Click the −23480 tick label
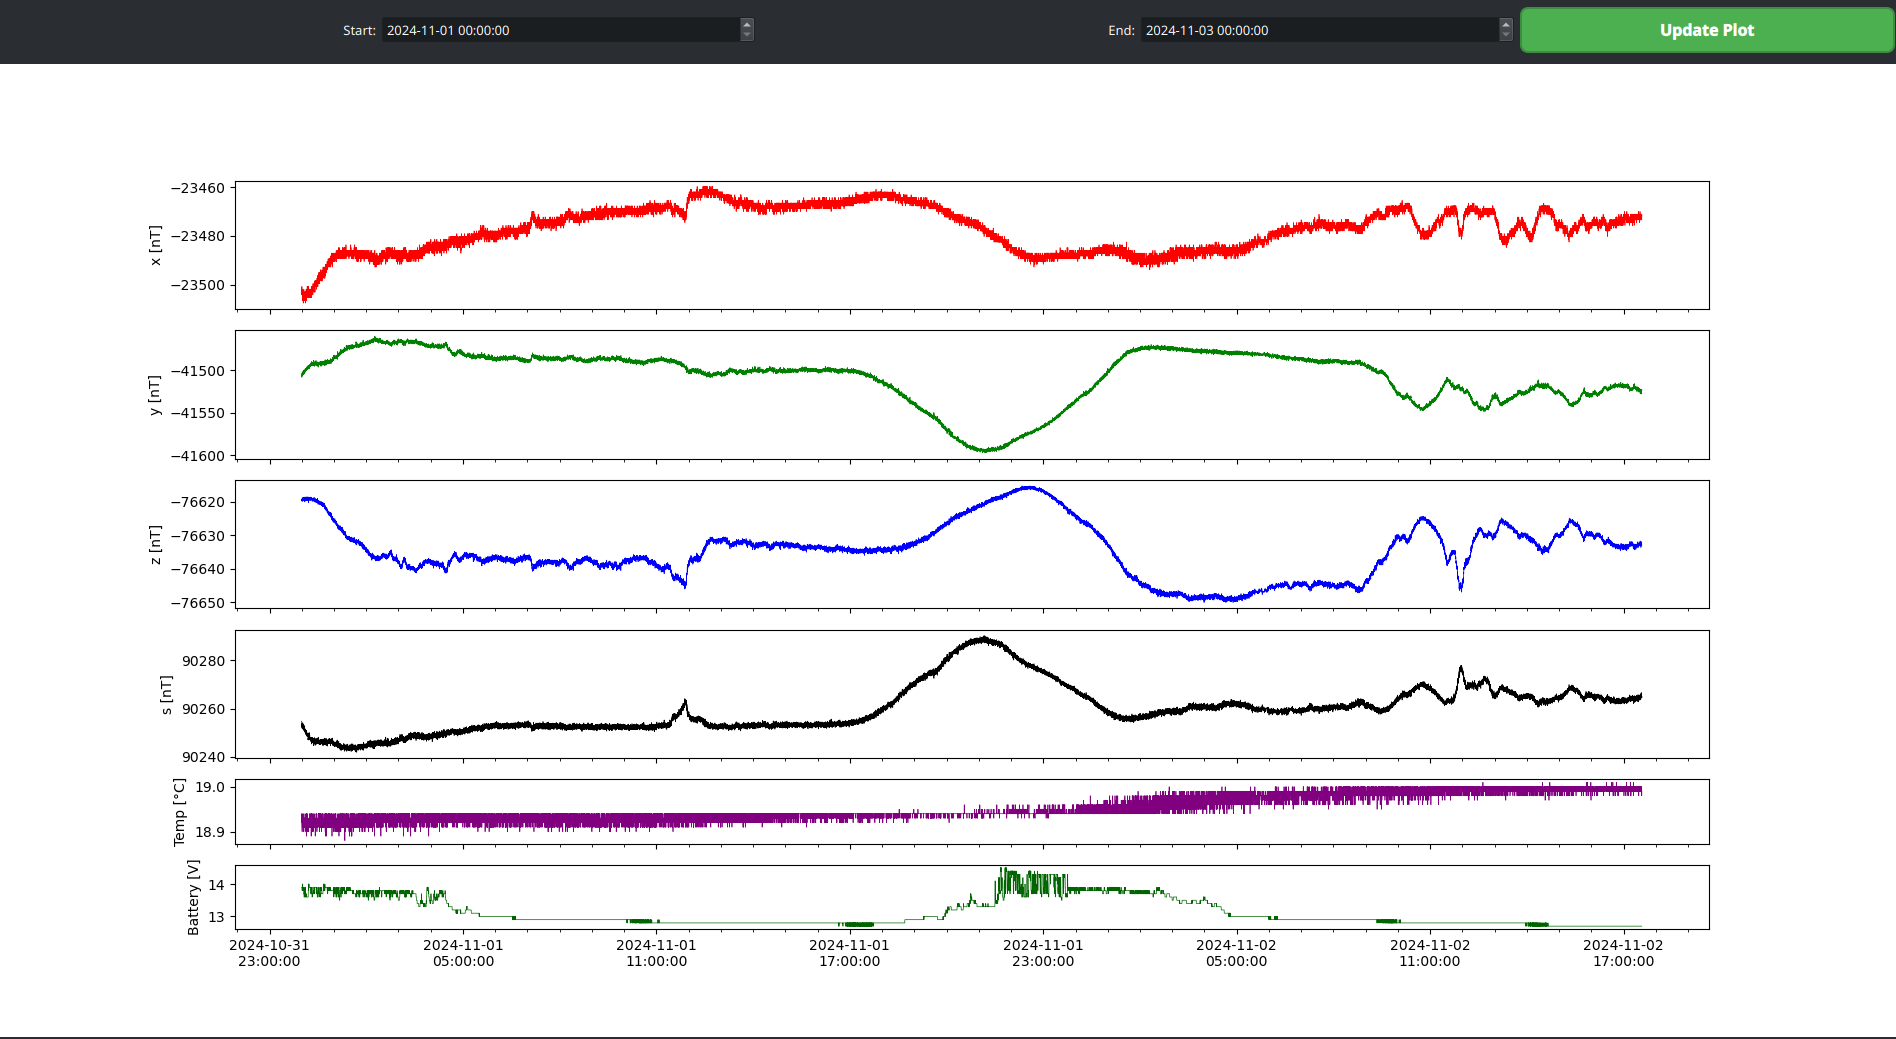Screen dimensions: 1896x1039 [x=198, y=236]
